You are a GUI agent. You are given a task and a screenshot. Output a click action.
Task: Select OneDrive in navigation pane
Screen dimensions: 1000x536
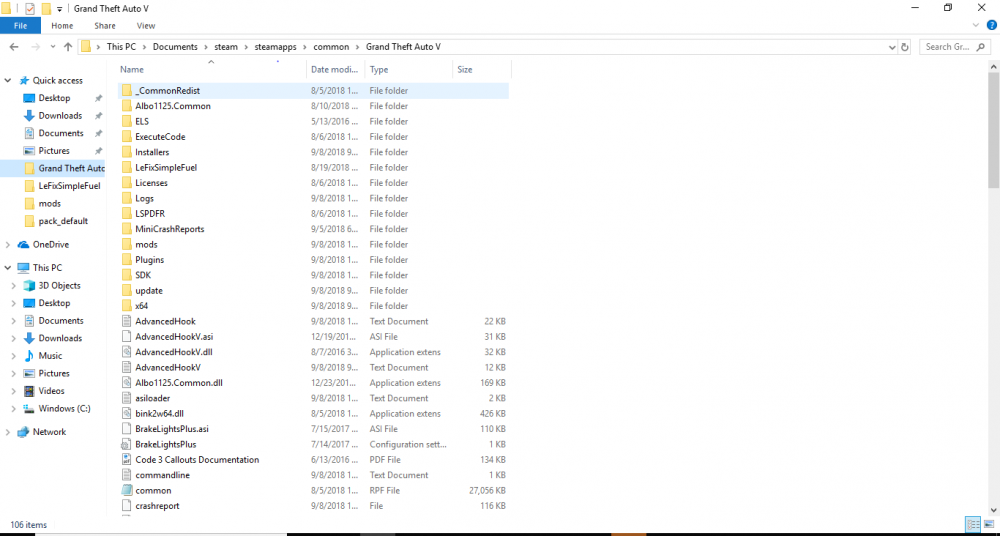click(x=50, y=244)
